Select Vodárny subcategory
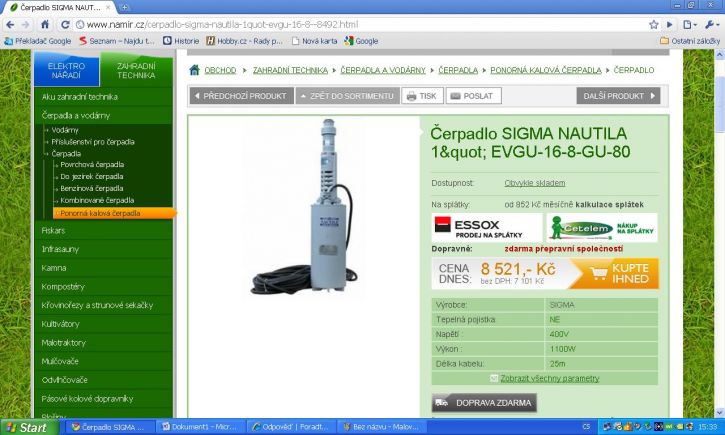This screenshot has height=435, width=725. (65, 130)
